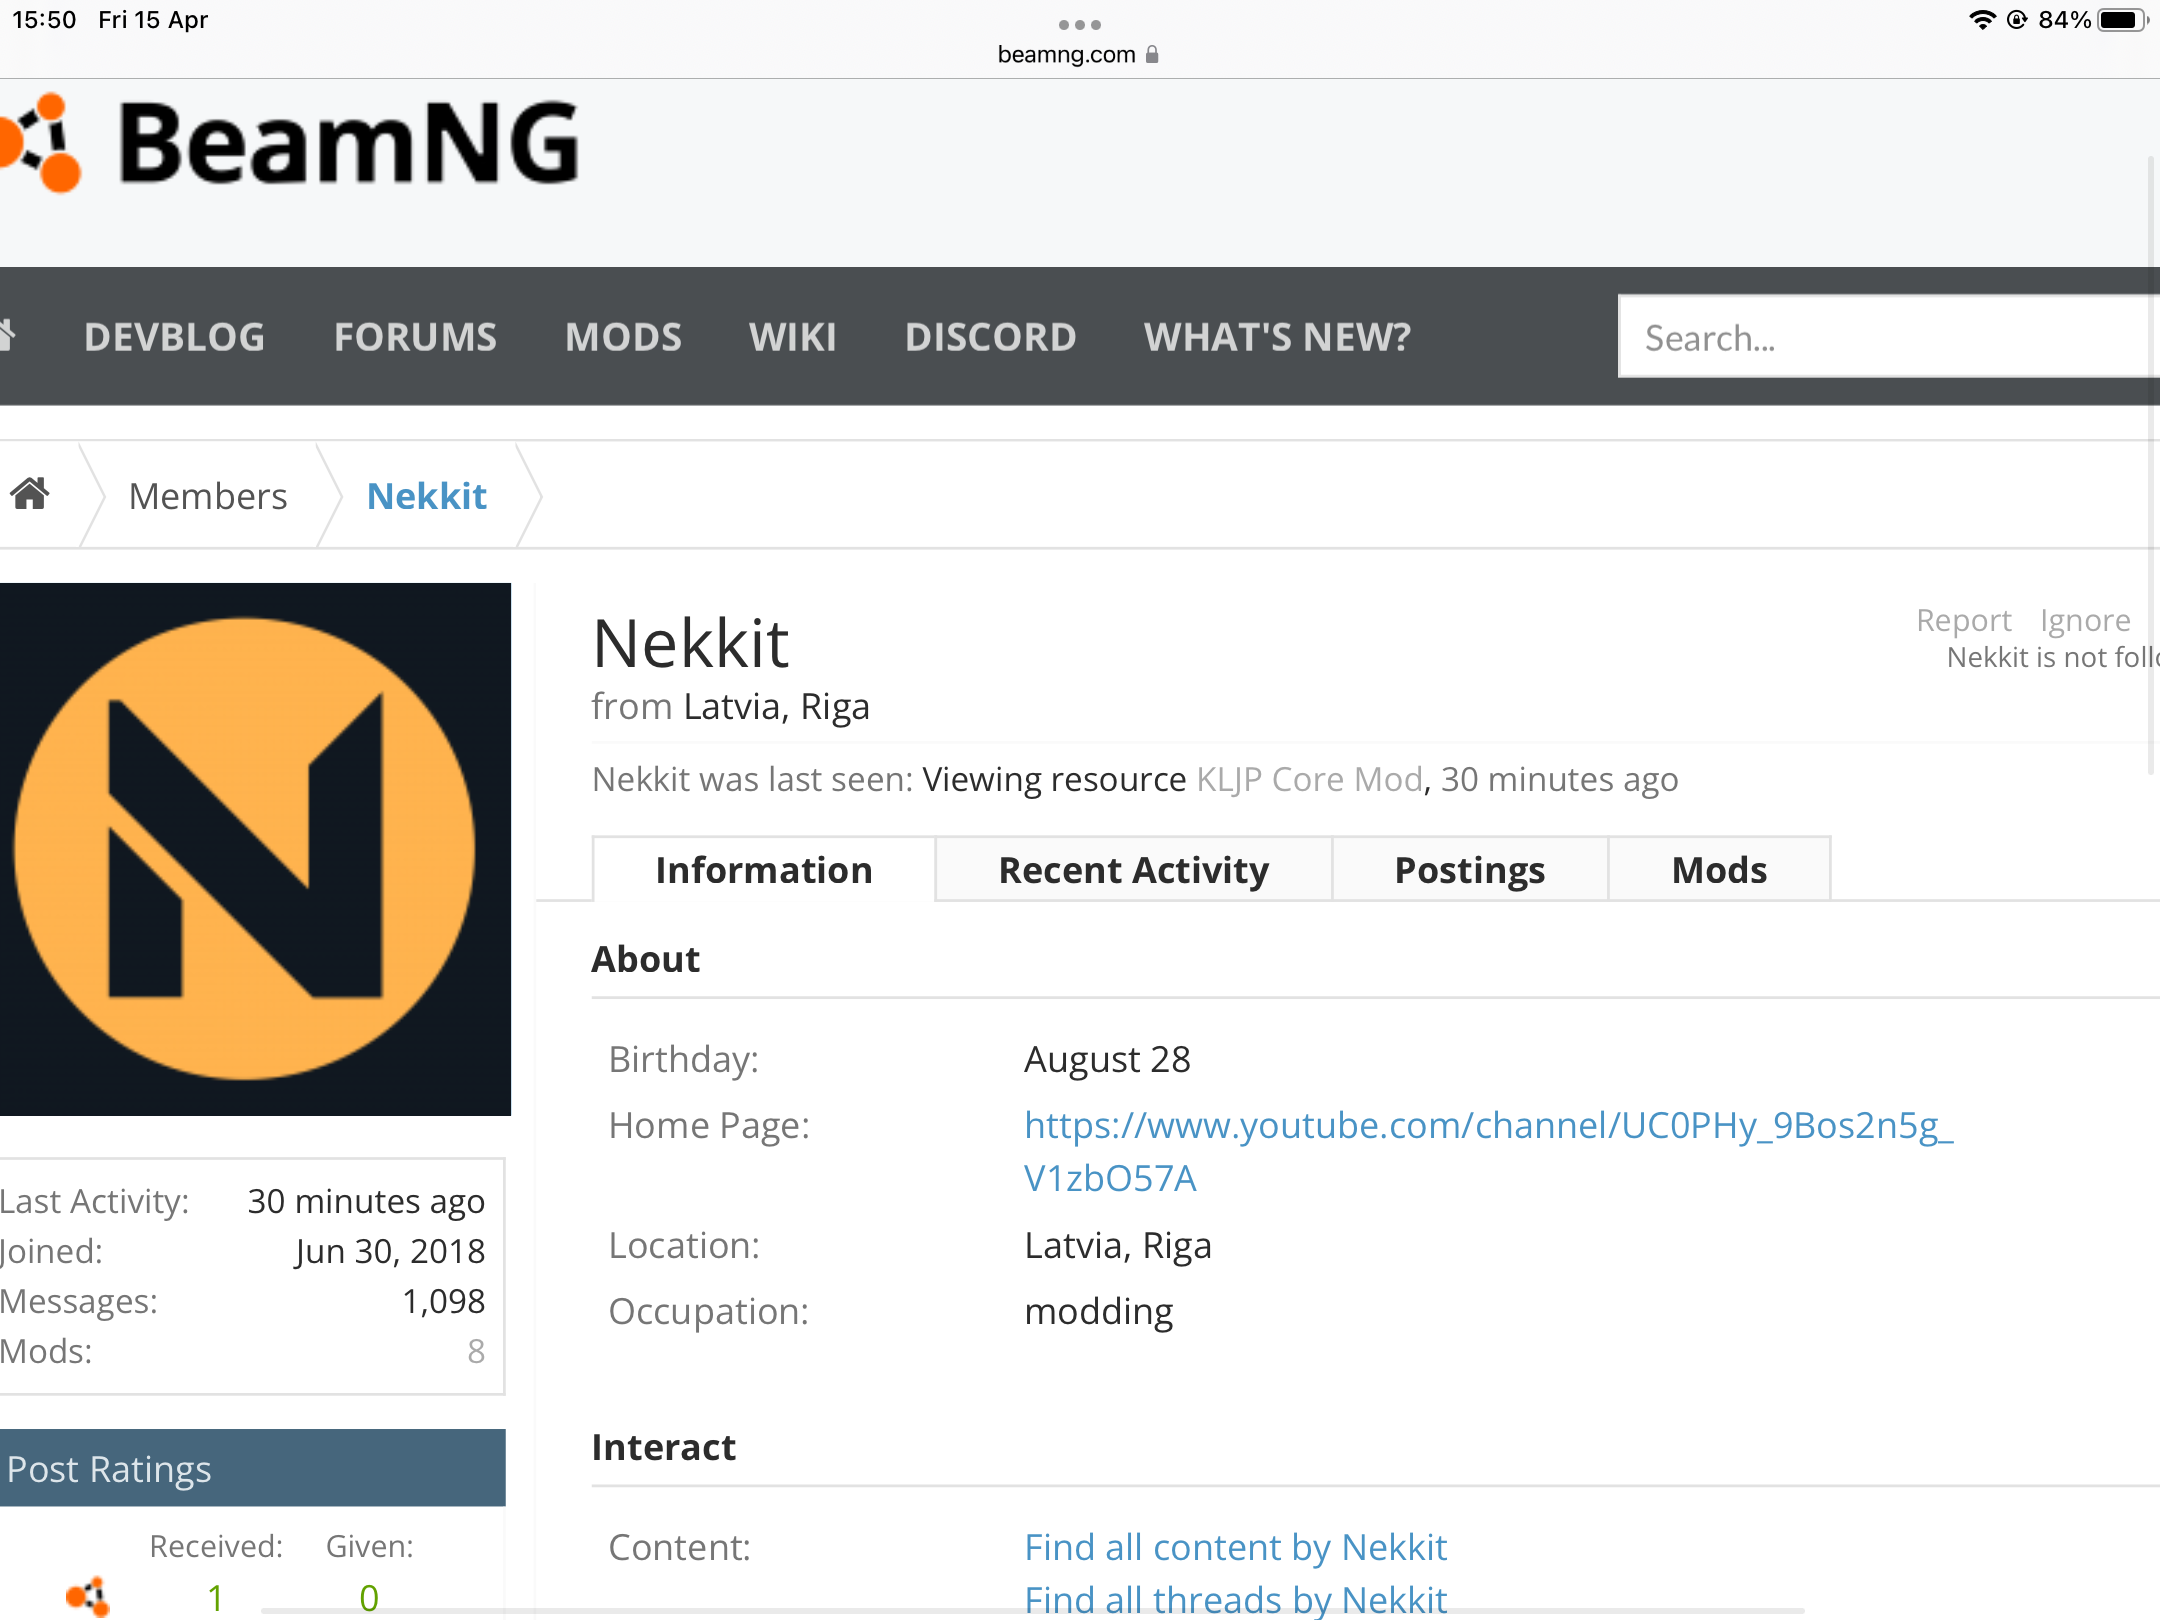The image size is (2160, 1620).
Task: Click the status bar time 15:50
Action: (x=44, y=20)
